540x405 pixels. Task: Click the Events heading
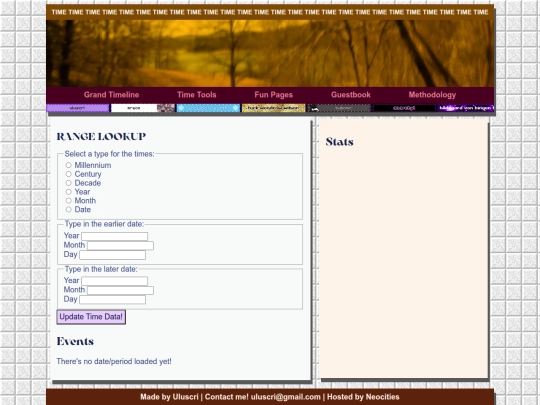click(75, 341)
